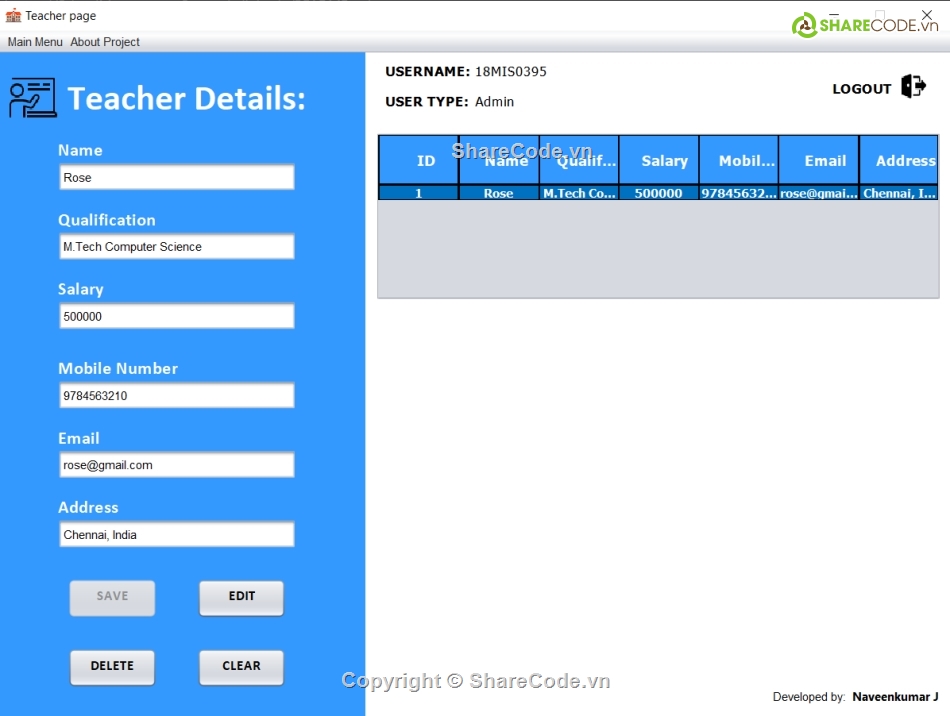Open the Main Menu menu
The height and width of the screenshot is (716, 950).
click(35, 42)
